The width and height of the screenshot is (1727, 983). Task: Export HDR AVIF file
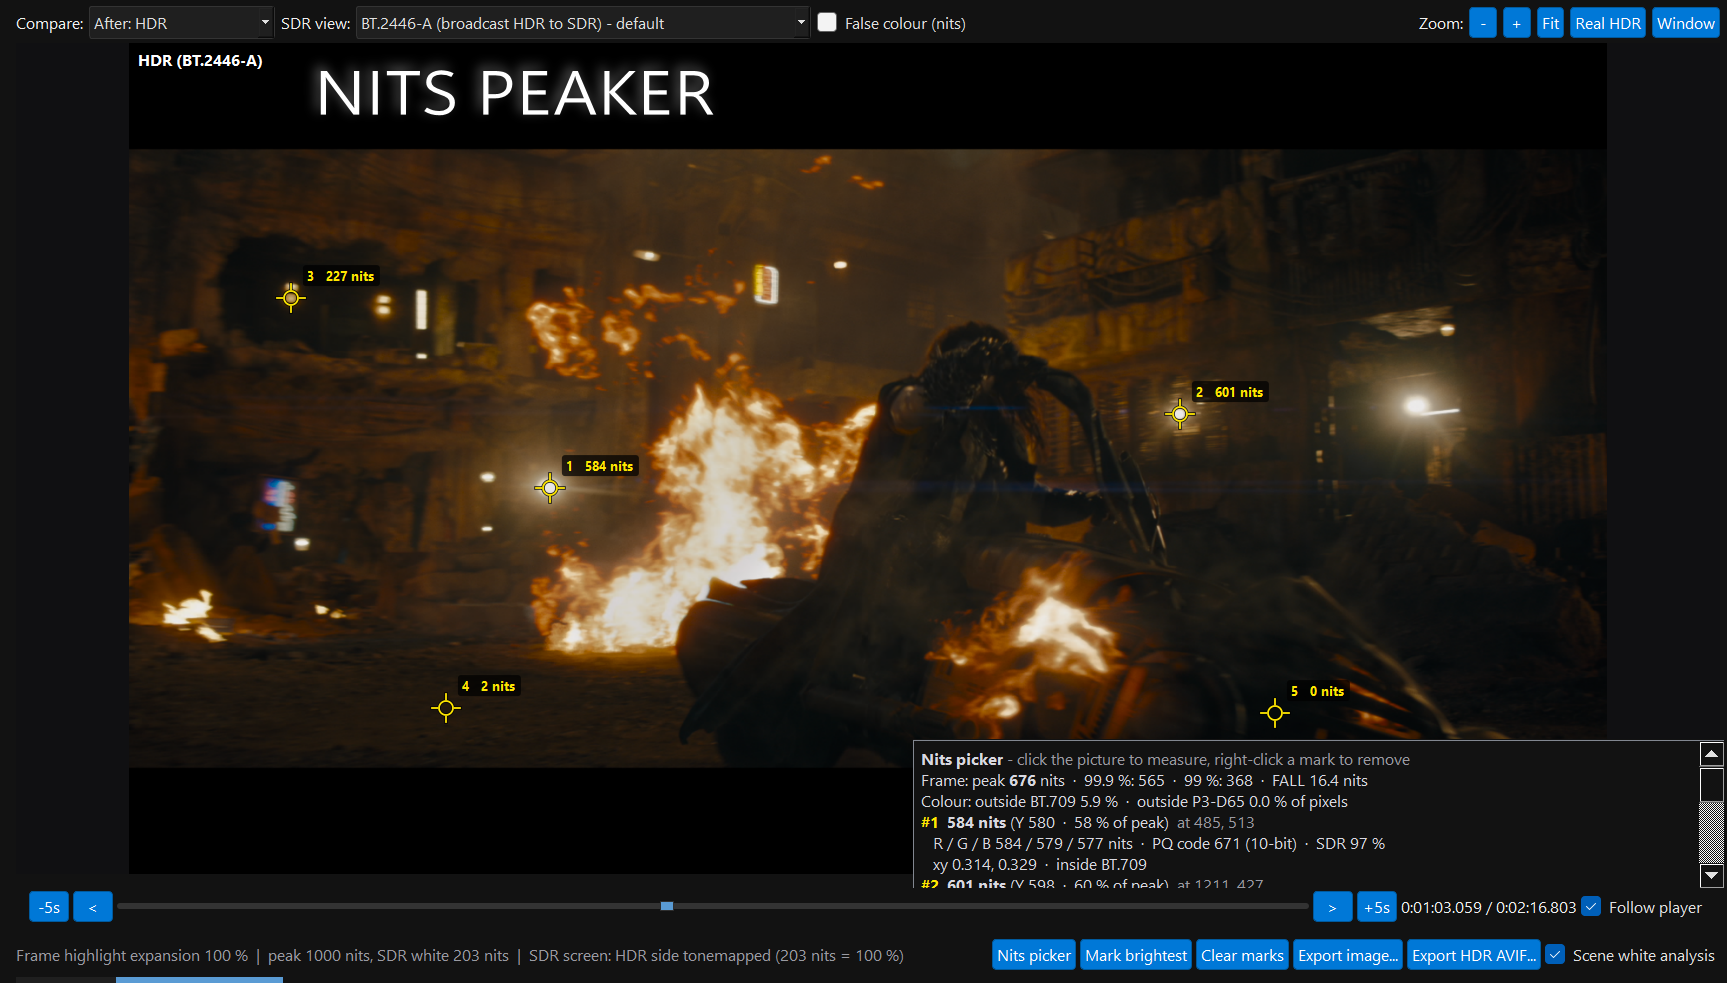click(1474, 955)
